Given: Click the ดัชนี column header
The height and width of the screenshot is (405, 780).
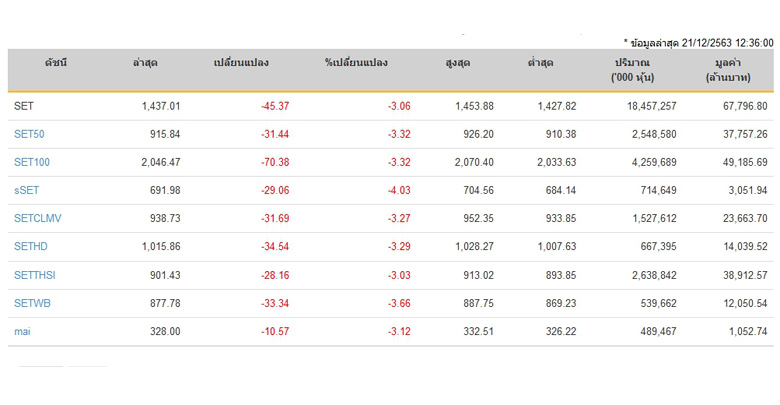Looking at the screenshot, I should 55,63.
